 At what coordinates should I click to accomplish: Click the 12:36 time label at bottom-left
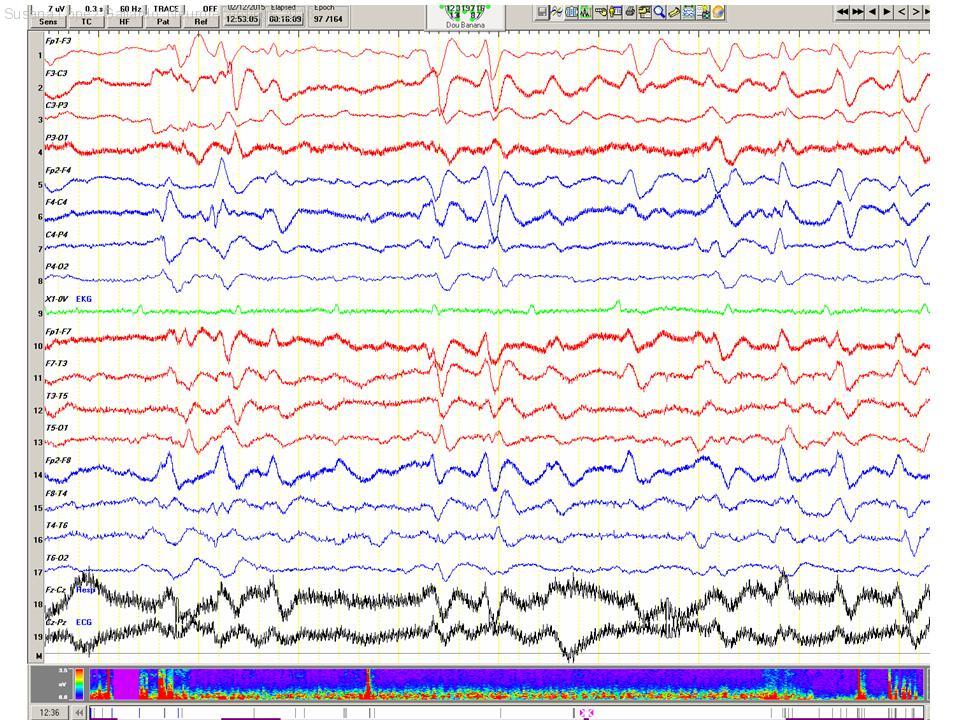pyautogui.click(x=48, y=712)
